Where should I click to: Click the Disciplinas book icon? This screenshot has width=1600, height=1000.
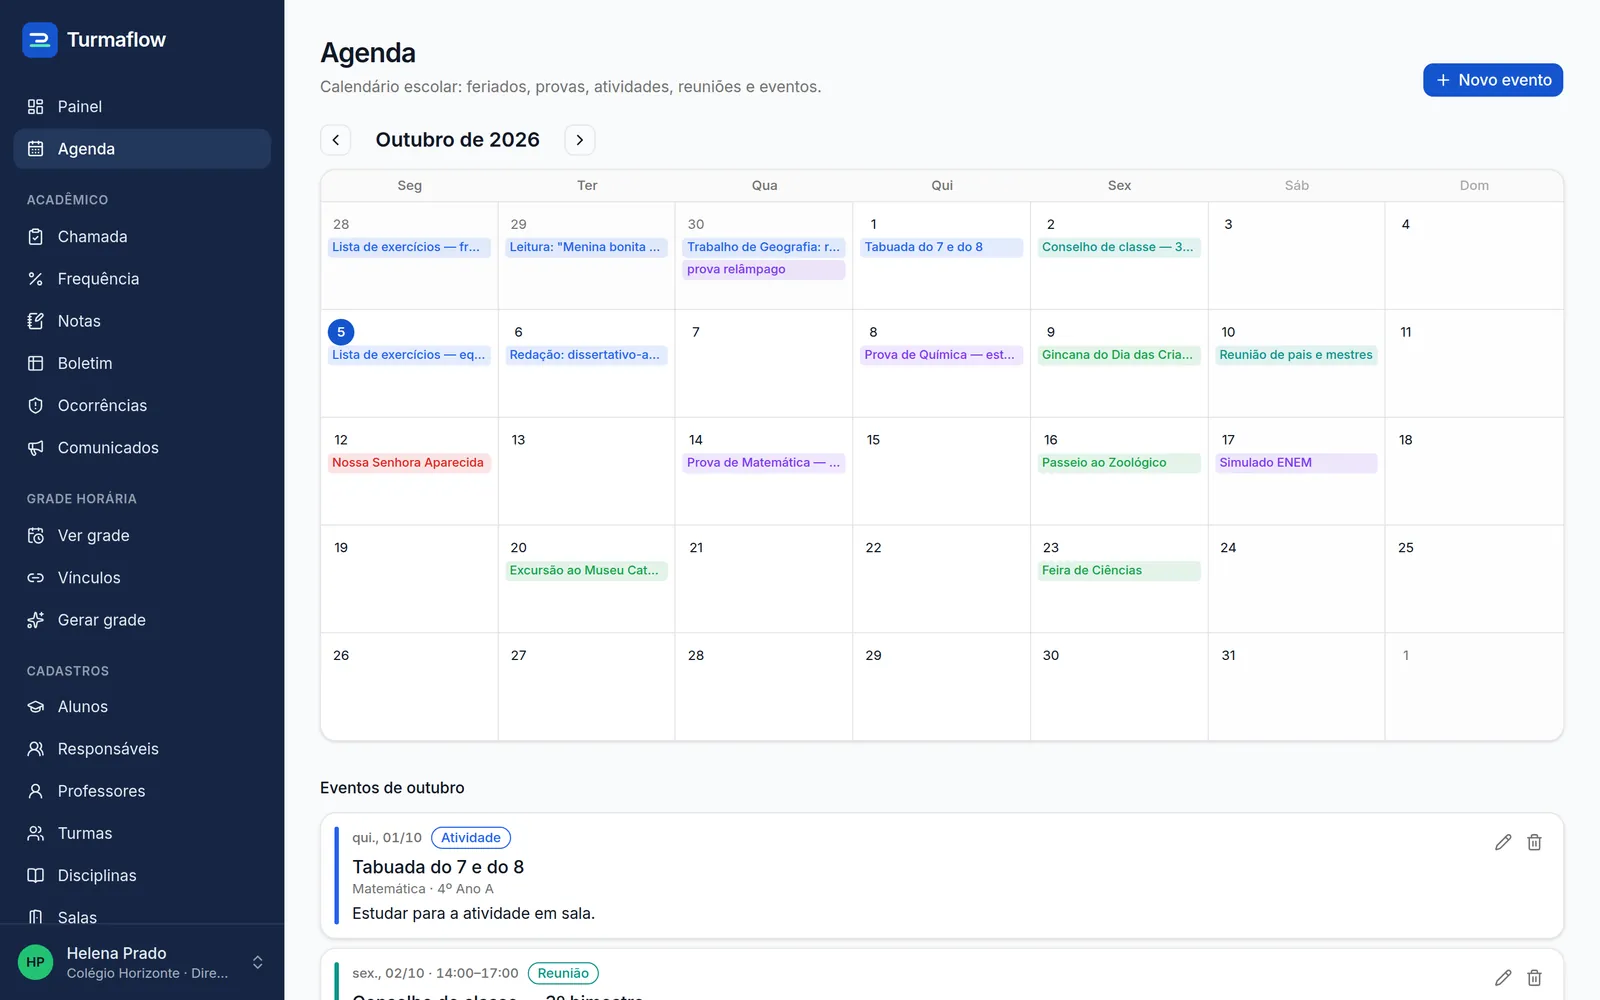click(36, 875)
